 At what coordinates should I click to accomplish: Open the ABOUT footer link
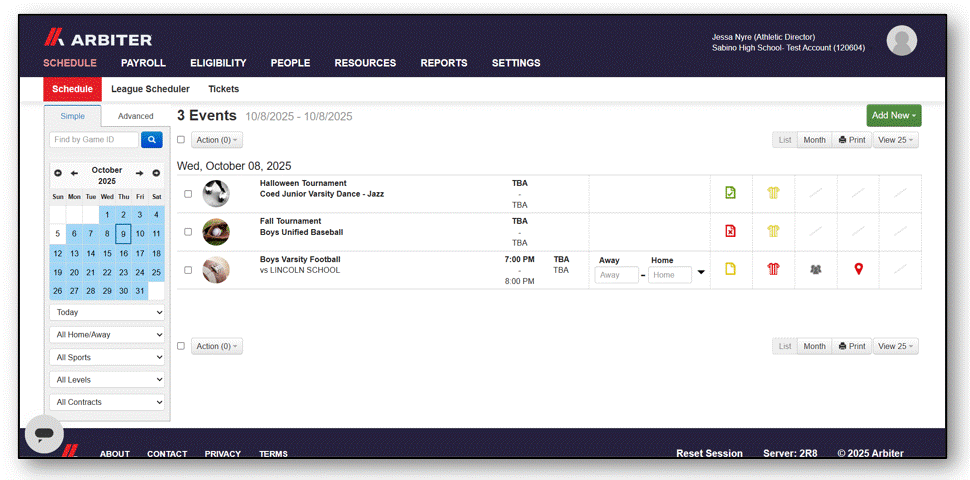click(x=114, y=454)
